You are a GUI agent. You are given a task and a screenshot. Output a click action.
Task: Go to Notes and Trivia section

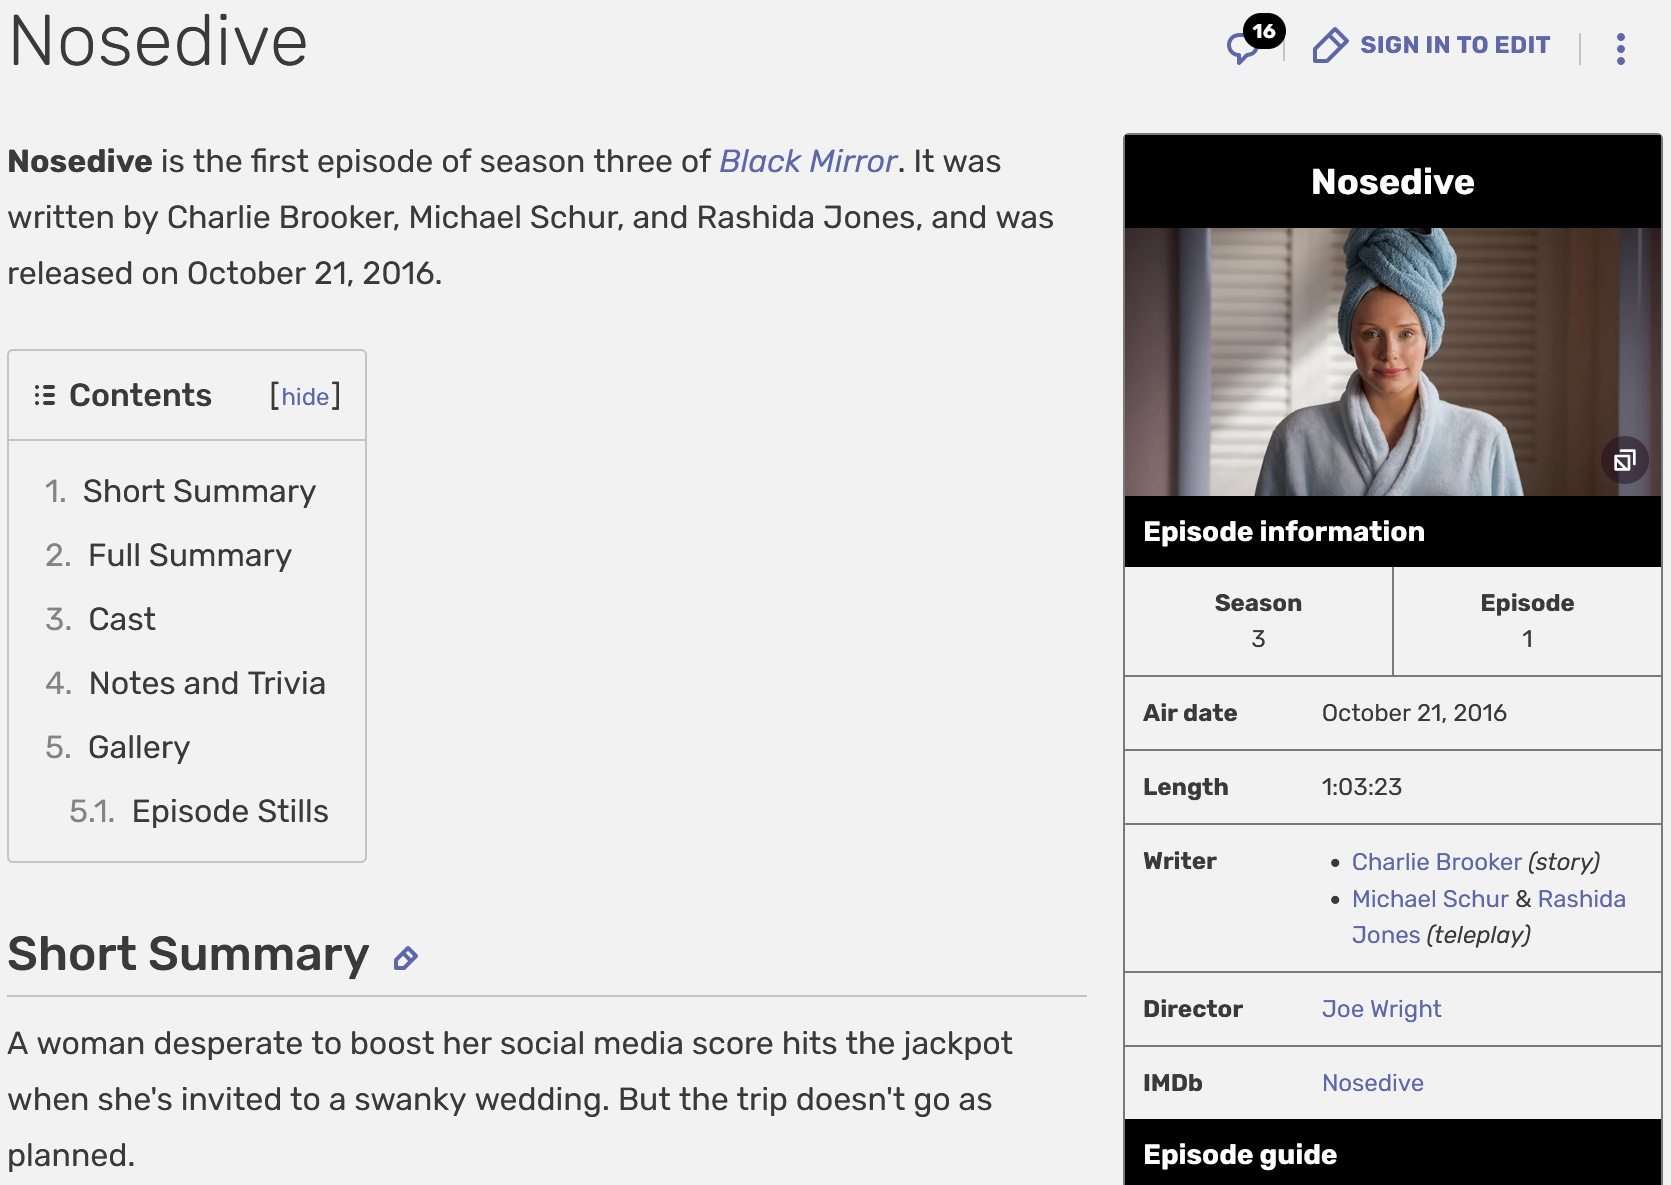[207, 683]
